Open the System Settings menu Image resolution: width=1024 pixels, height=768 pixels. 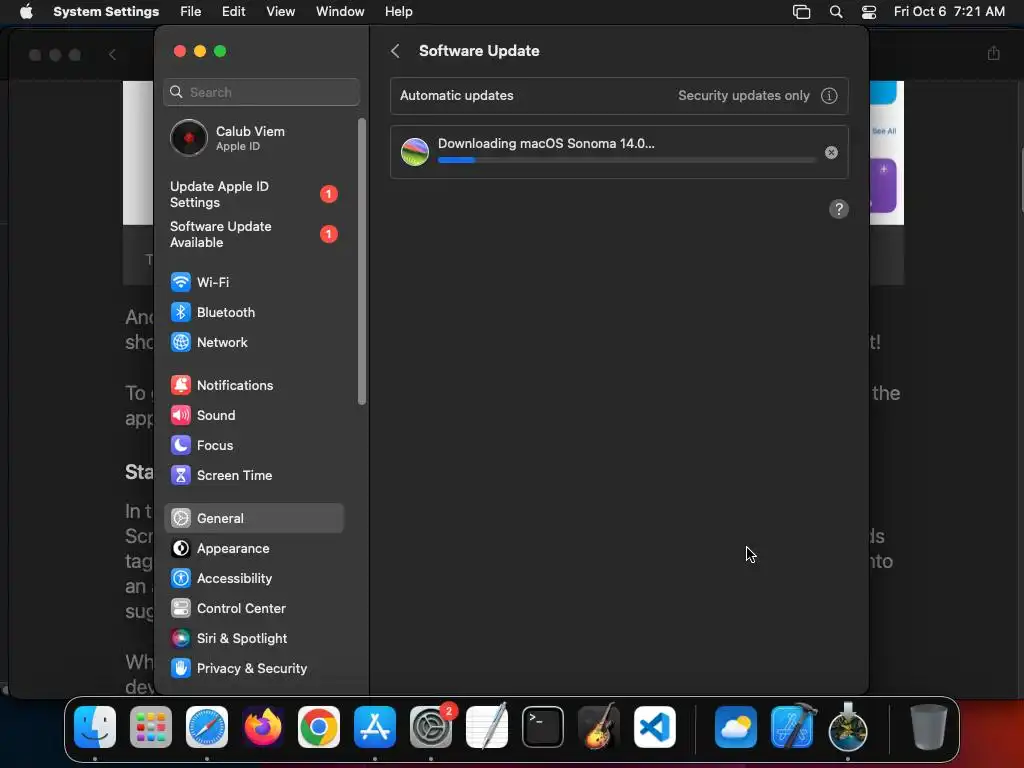click(x=106, y=12)
